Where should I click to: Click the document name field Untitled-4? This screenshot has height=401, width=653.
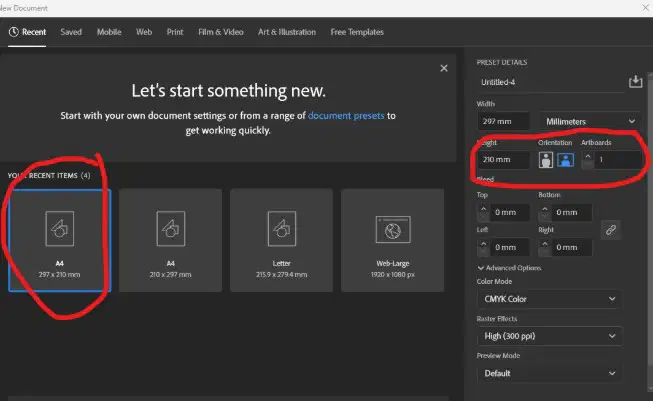[x=551, y=82]
